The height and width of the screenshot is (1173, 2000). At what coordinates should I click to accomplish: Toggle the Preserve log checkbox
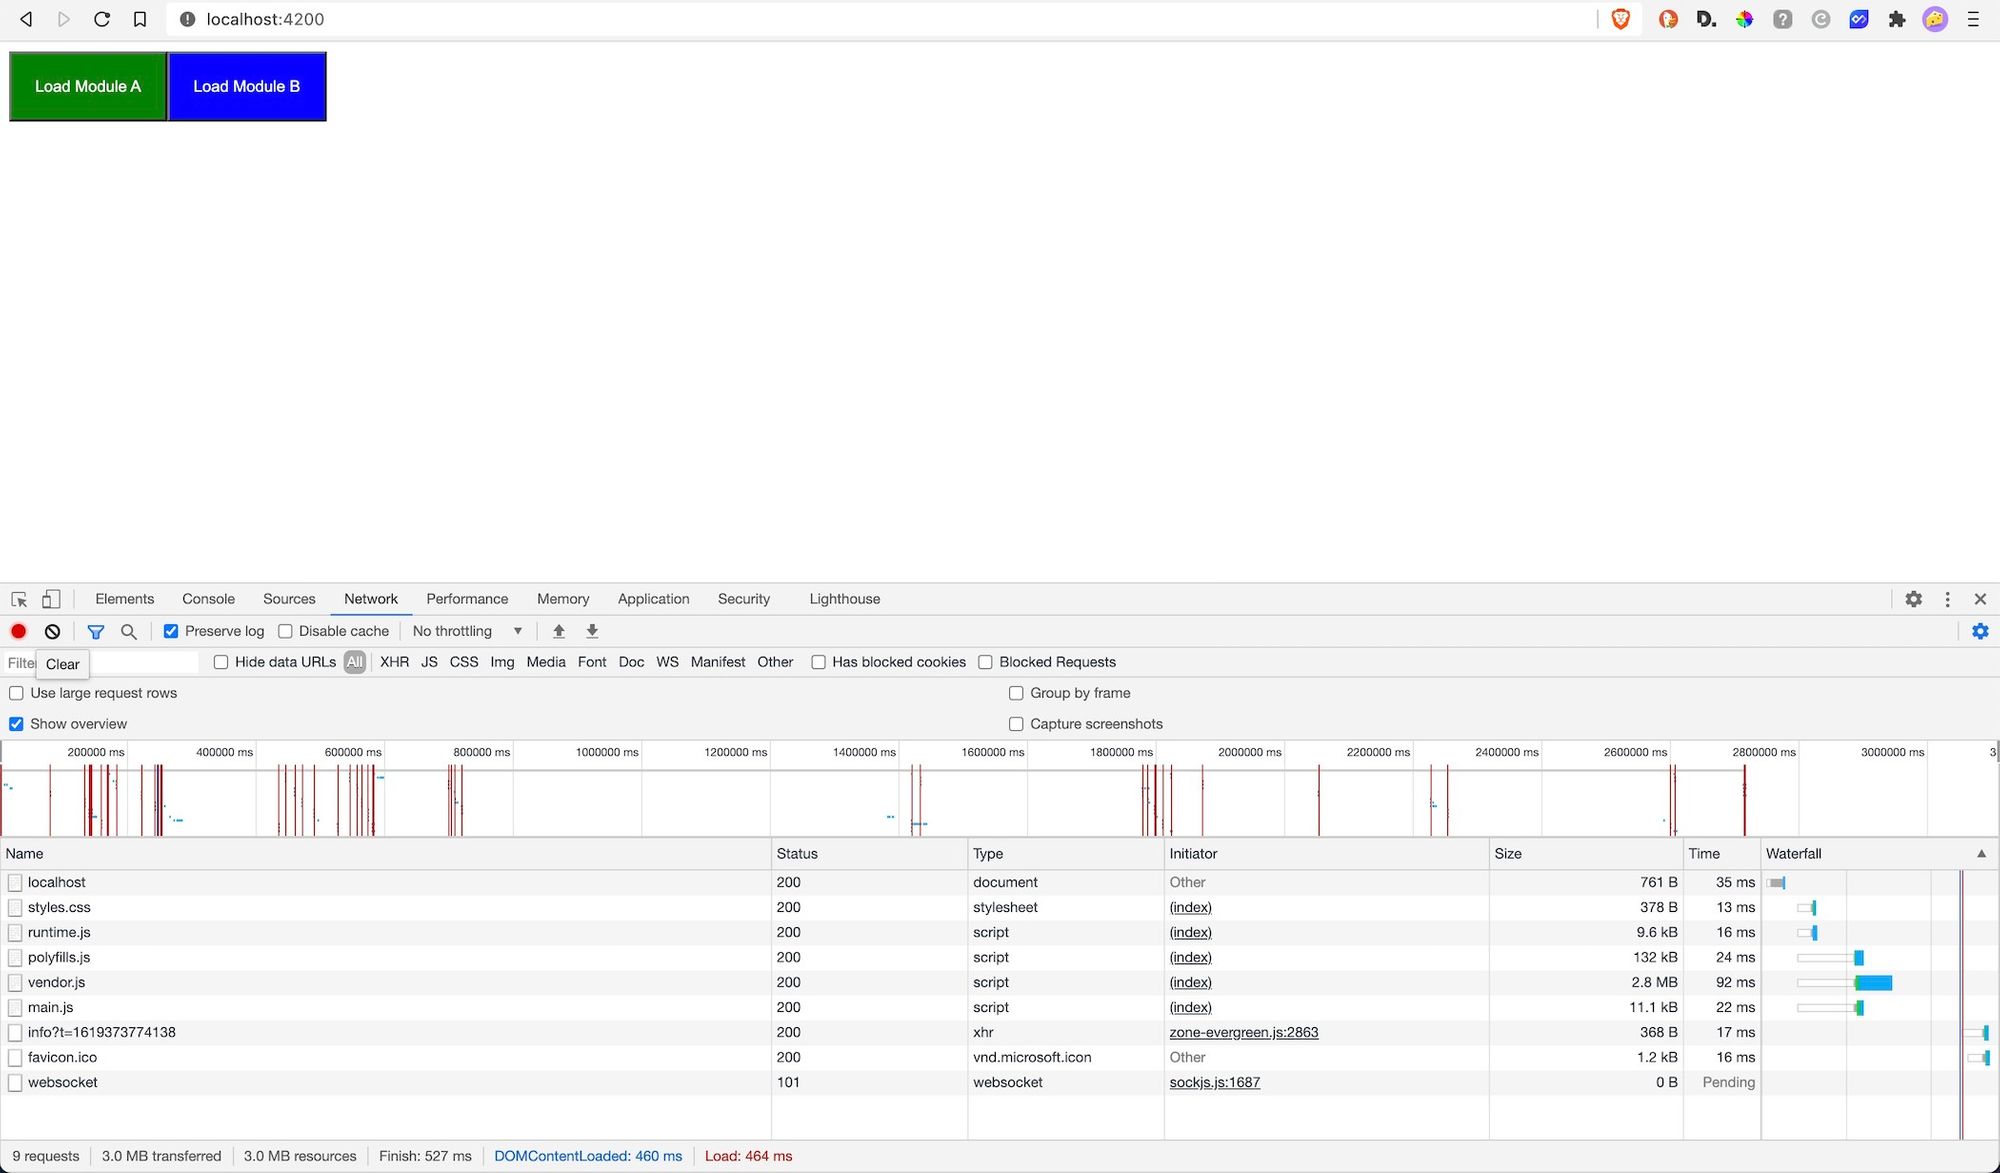(172, 631)
